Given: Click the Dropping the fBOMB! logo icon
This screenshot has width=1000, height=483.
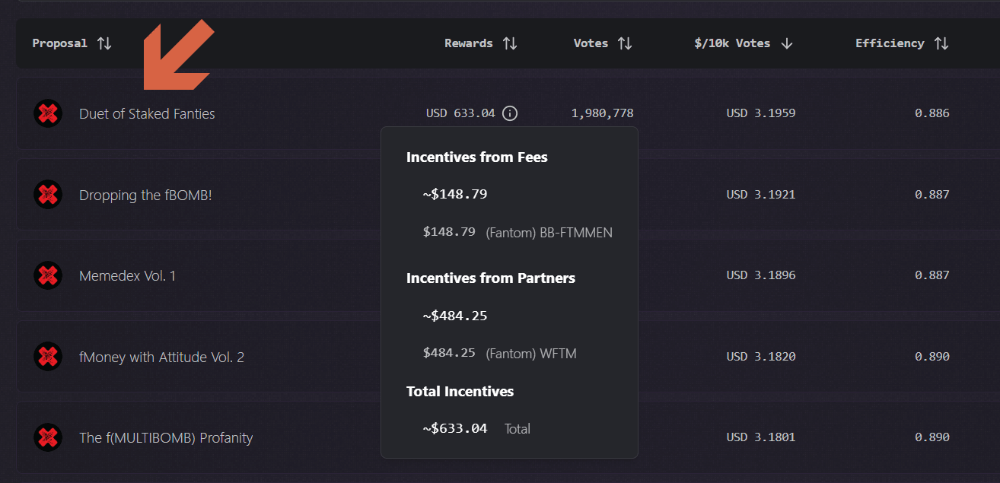Looking at the screenshot, I should point(48,195).
